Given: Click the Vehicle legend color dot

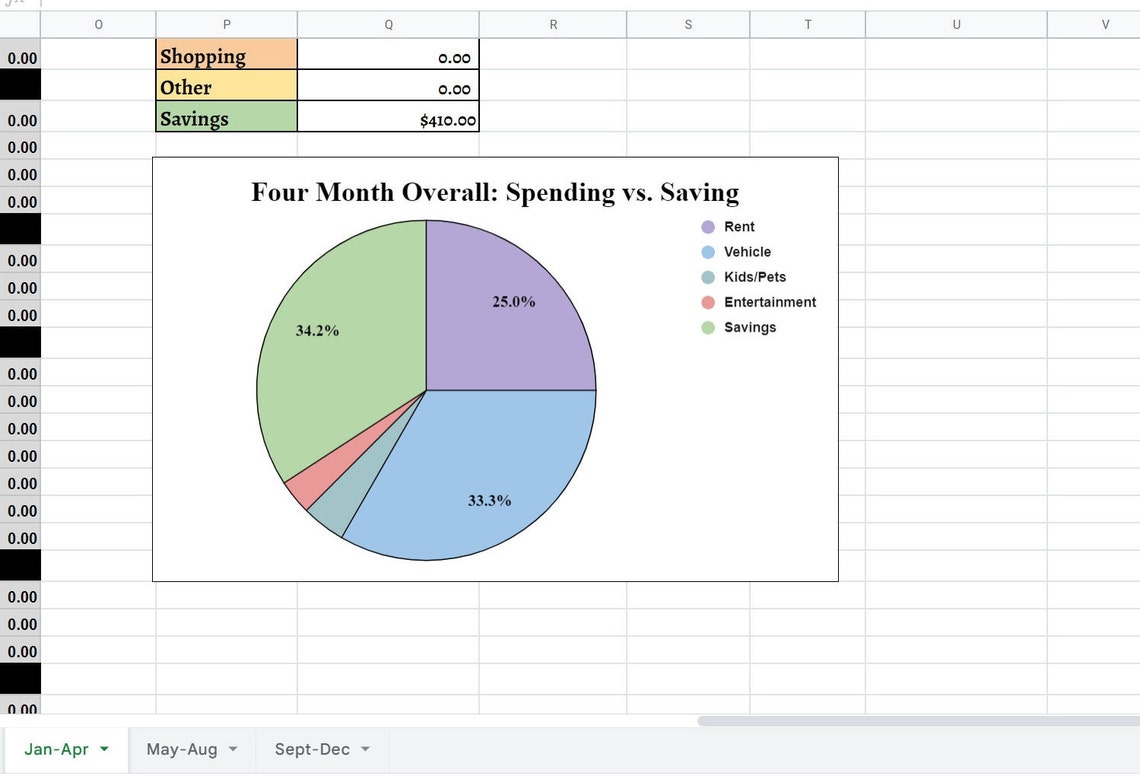Looking at the screenshot, I should (708, 252).
